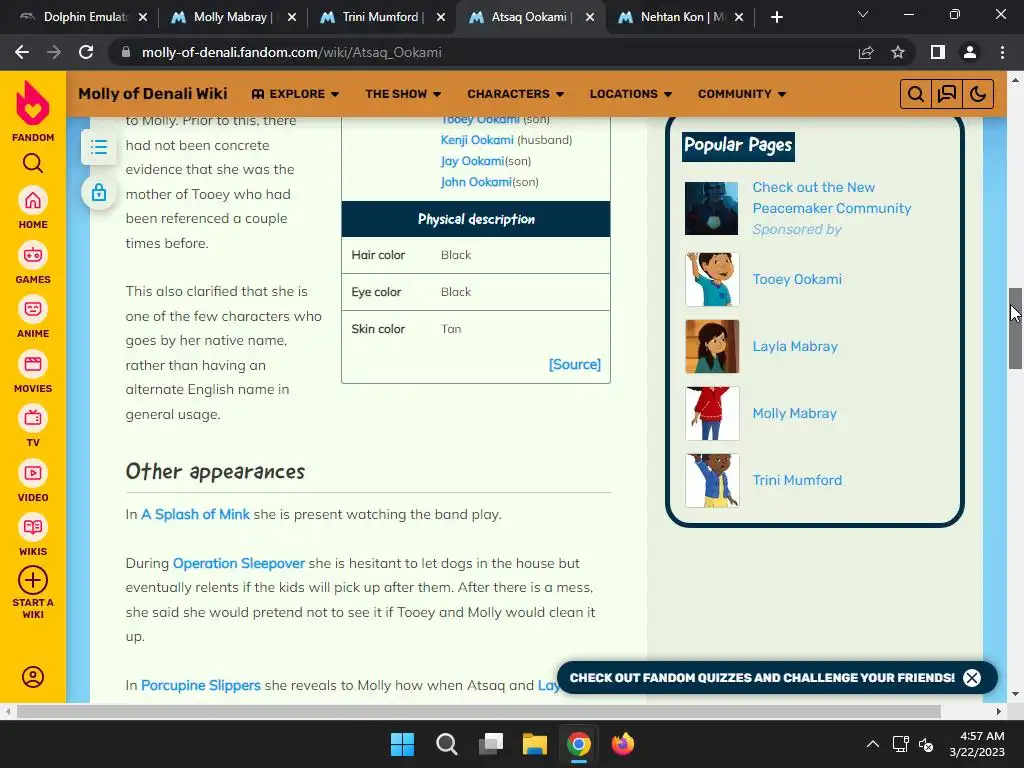The image size is (1024, 768).
Task: Open Windows Start menu
Action: (402, 744)
